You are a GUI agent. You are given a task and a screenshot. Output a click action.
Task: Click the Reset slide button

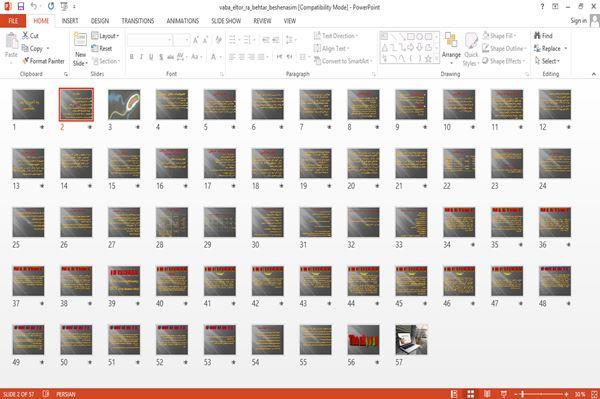(x=102, y=48)
